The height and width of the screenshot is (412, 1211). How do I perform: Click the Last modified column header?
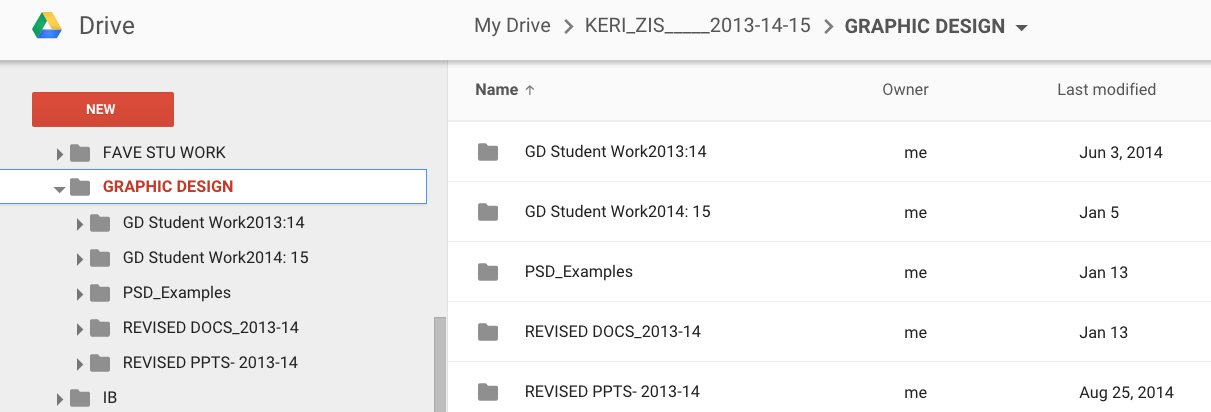click(1106, 89)
